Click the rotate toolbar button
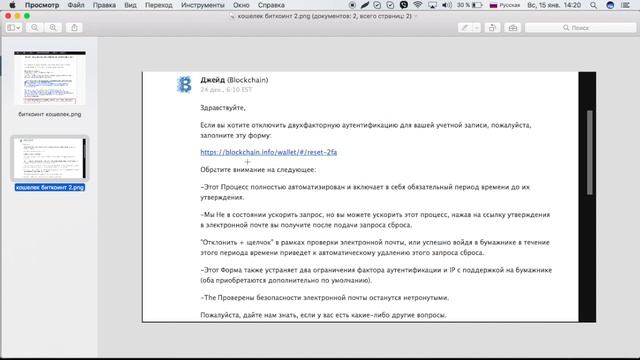 pyautogui.click(x=492, y=28)
